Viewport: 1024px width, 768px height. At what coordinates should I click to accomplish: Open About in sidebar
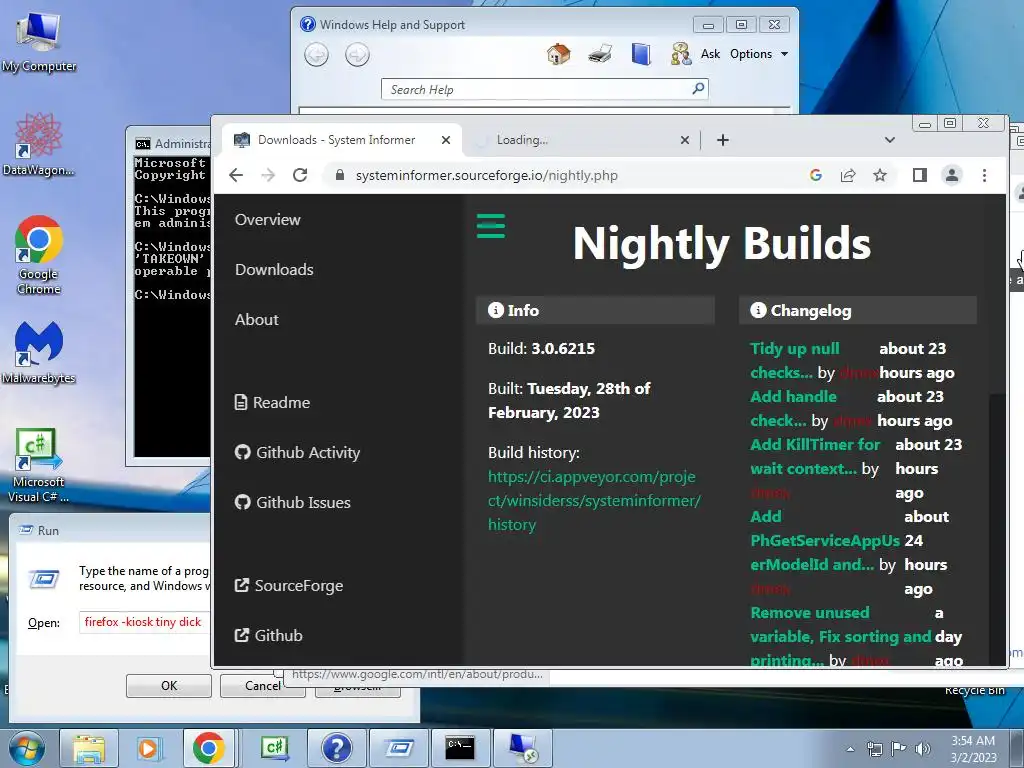click(x=257, y=319)
